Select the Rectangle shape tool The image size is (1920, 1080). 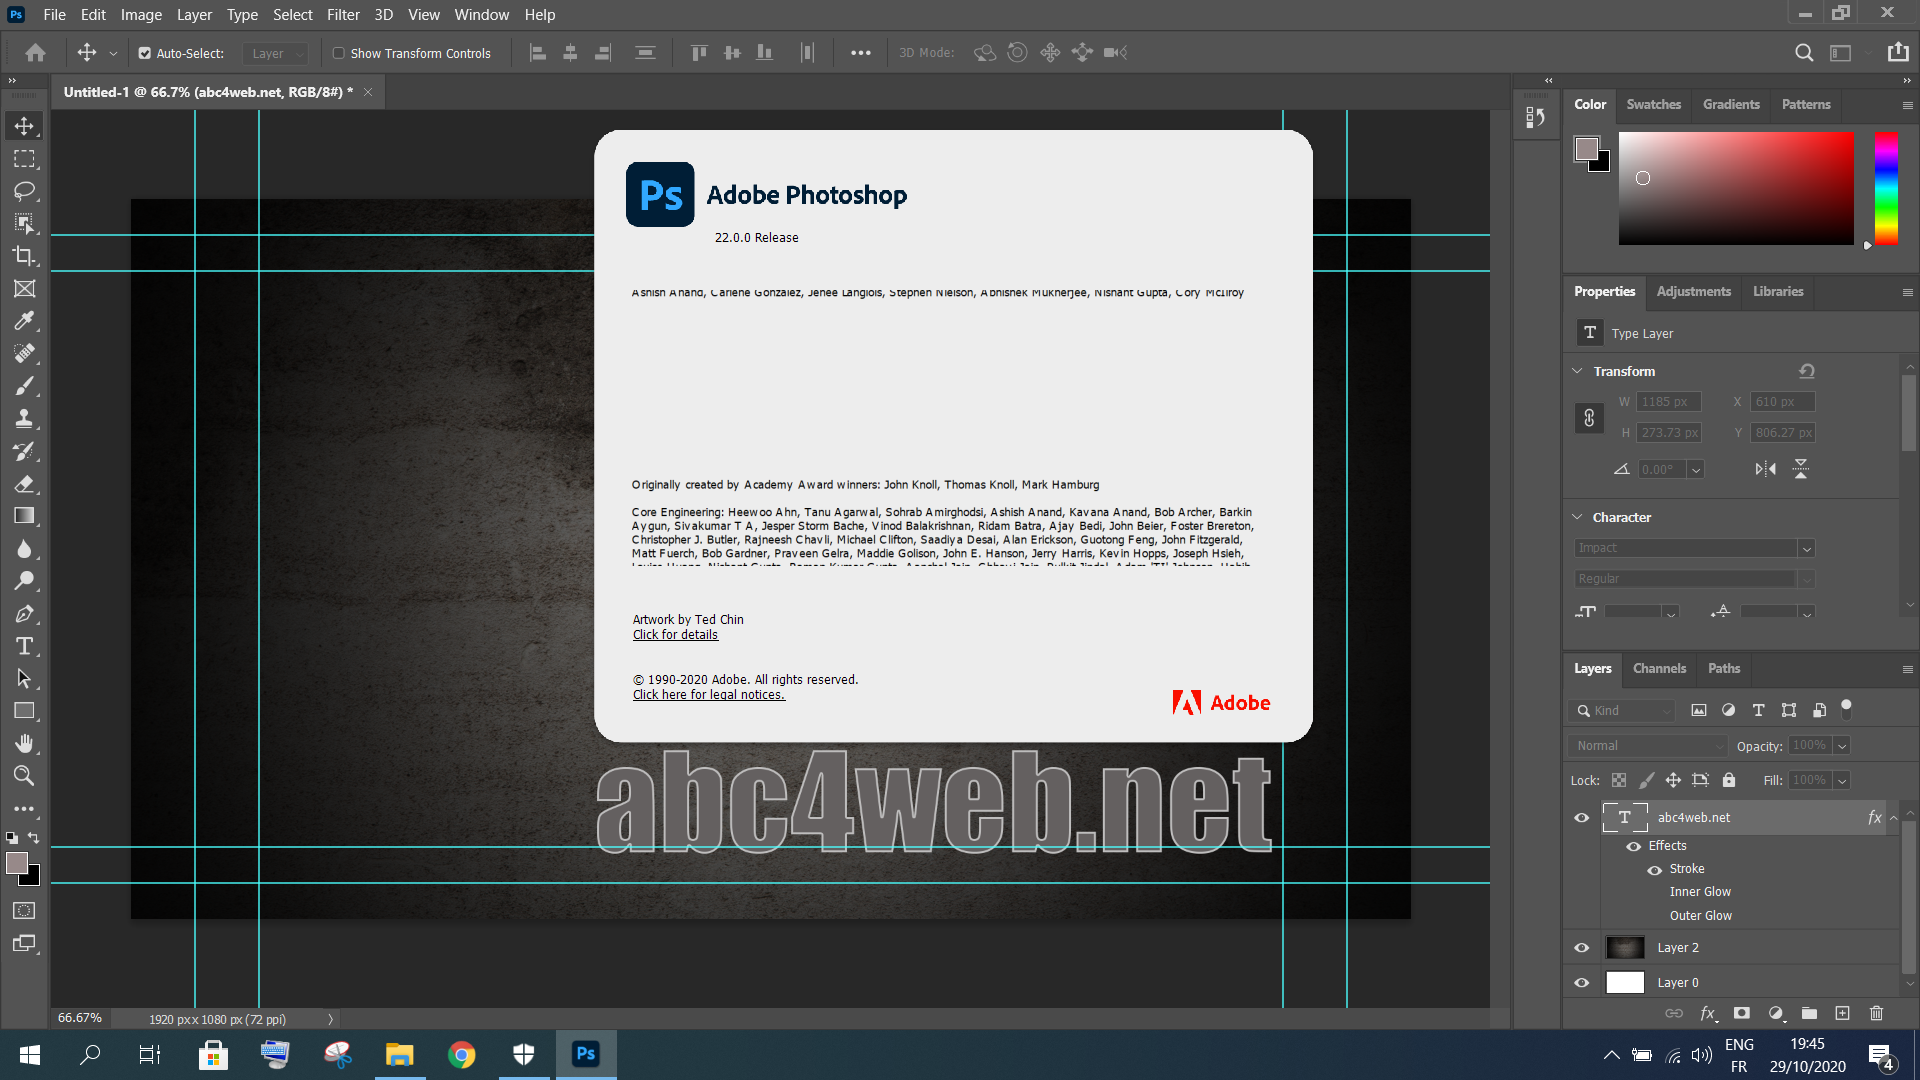click(x=24, y=711)
